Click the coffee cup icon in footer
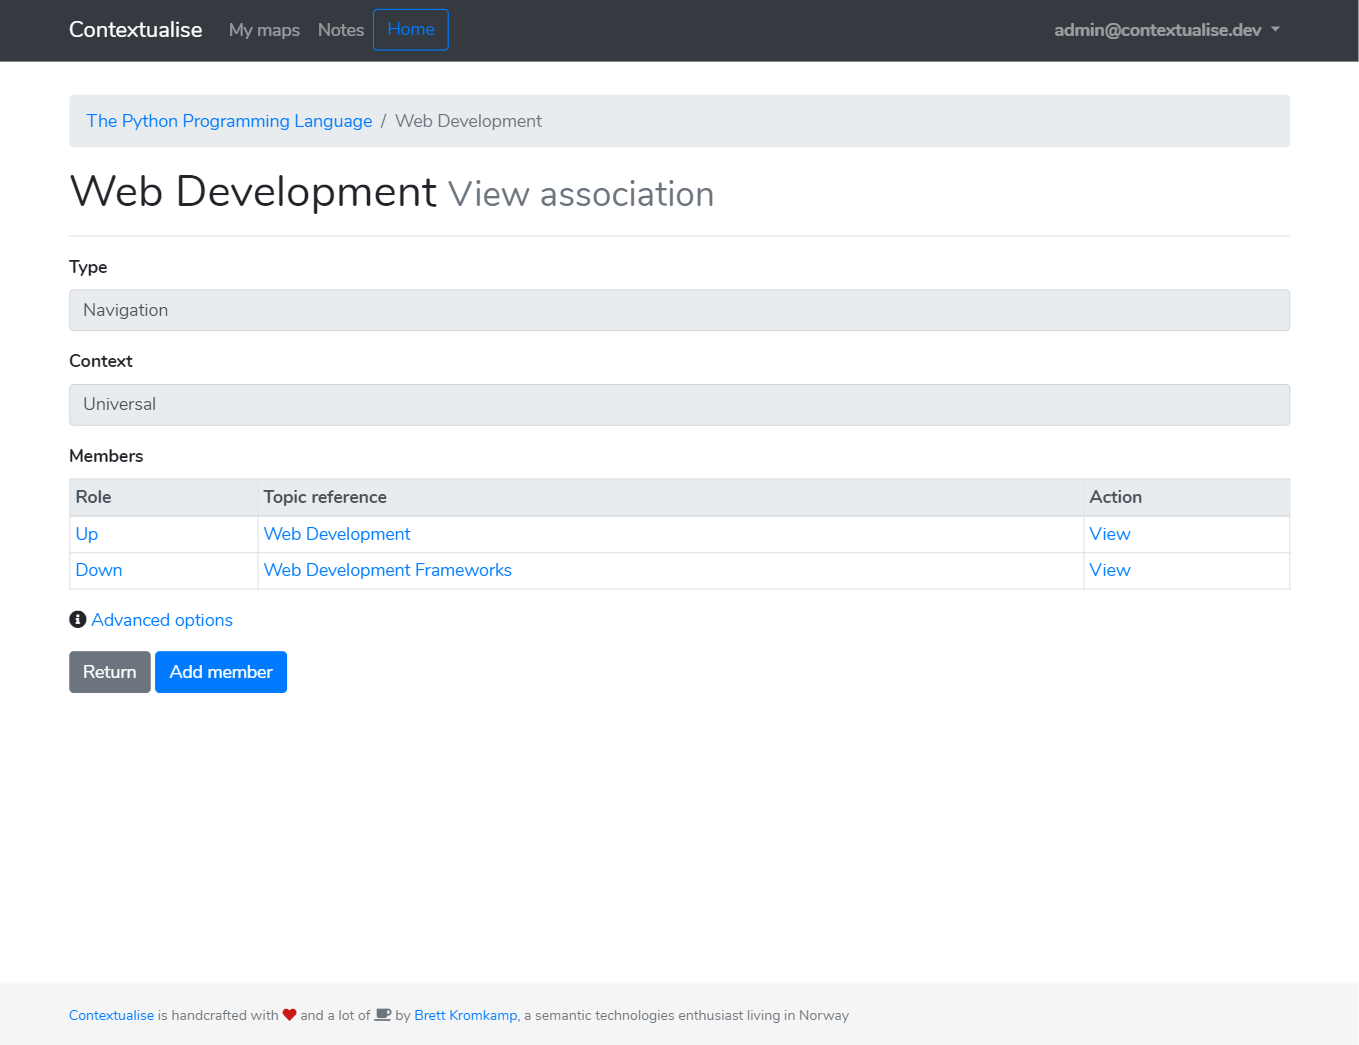This screenshot has height=1045, width=1359. 383,1015
